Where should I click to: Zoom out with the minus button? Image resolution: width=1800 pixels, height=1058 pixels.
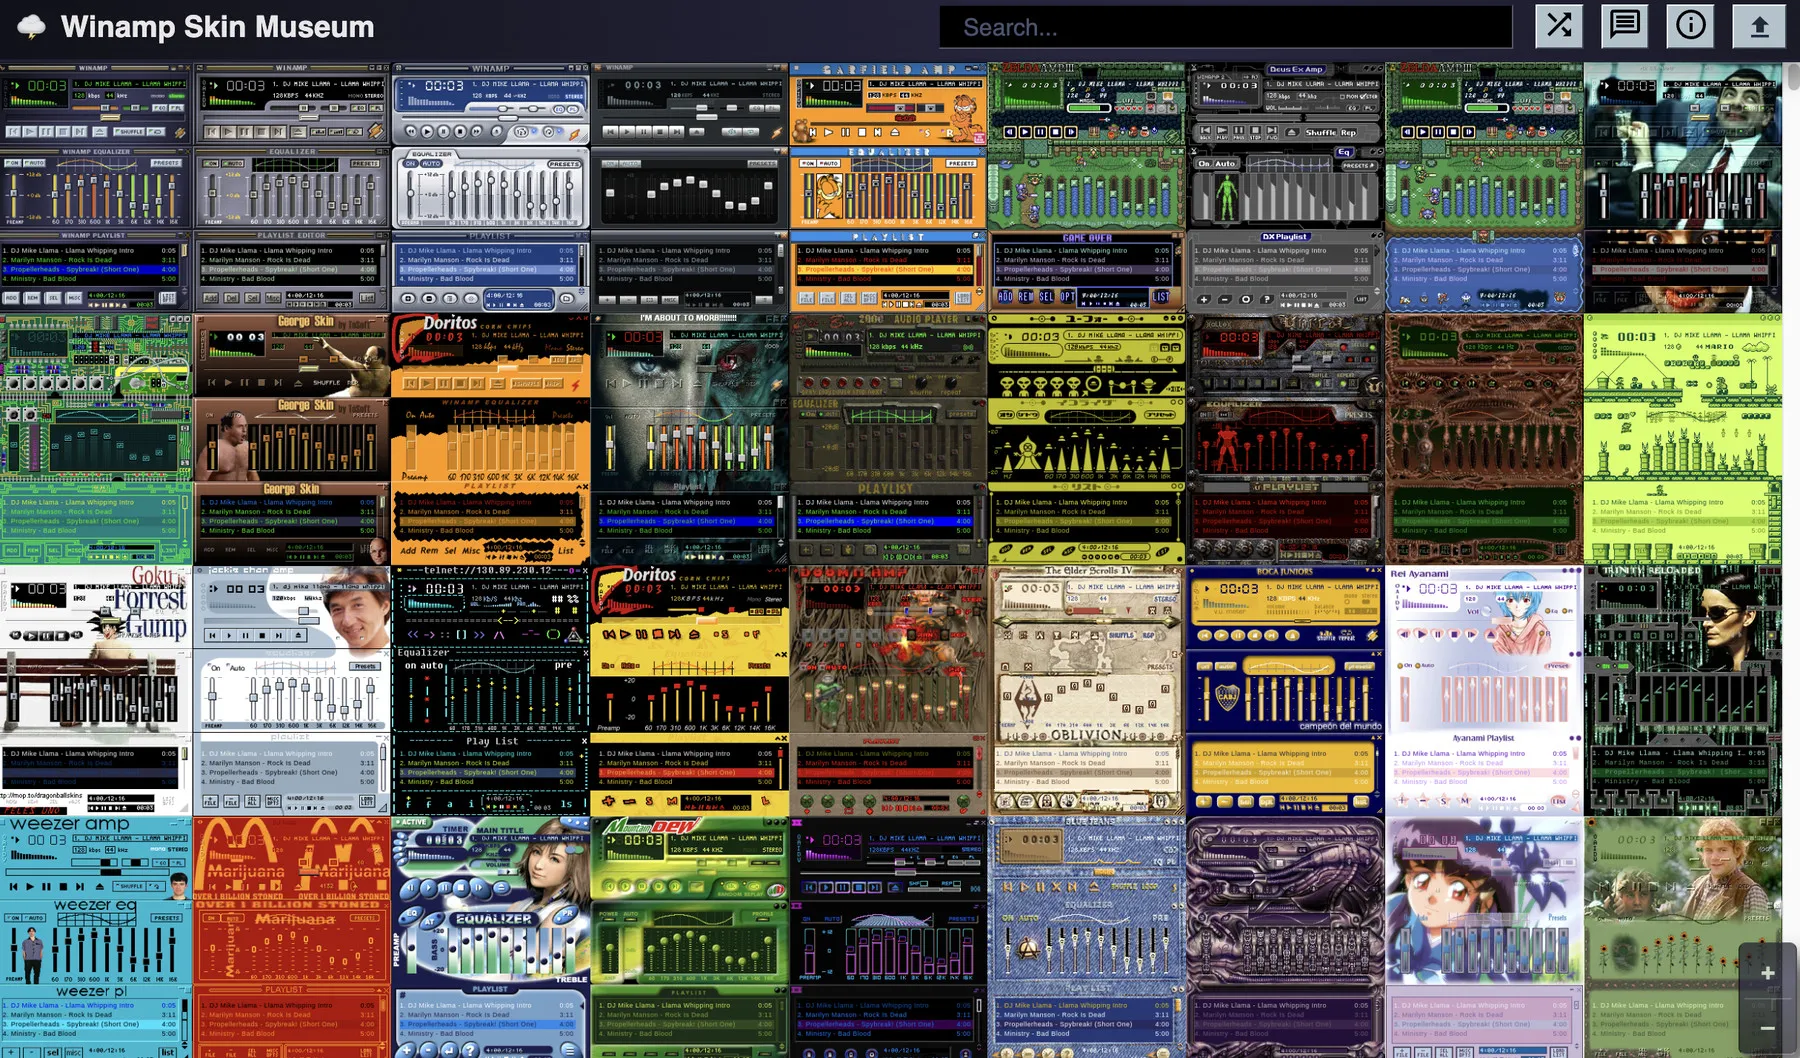(1767, 1028)
